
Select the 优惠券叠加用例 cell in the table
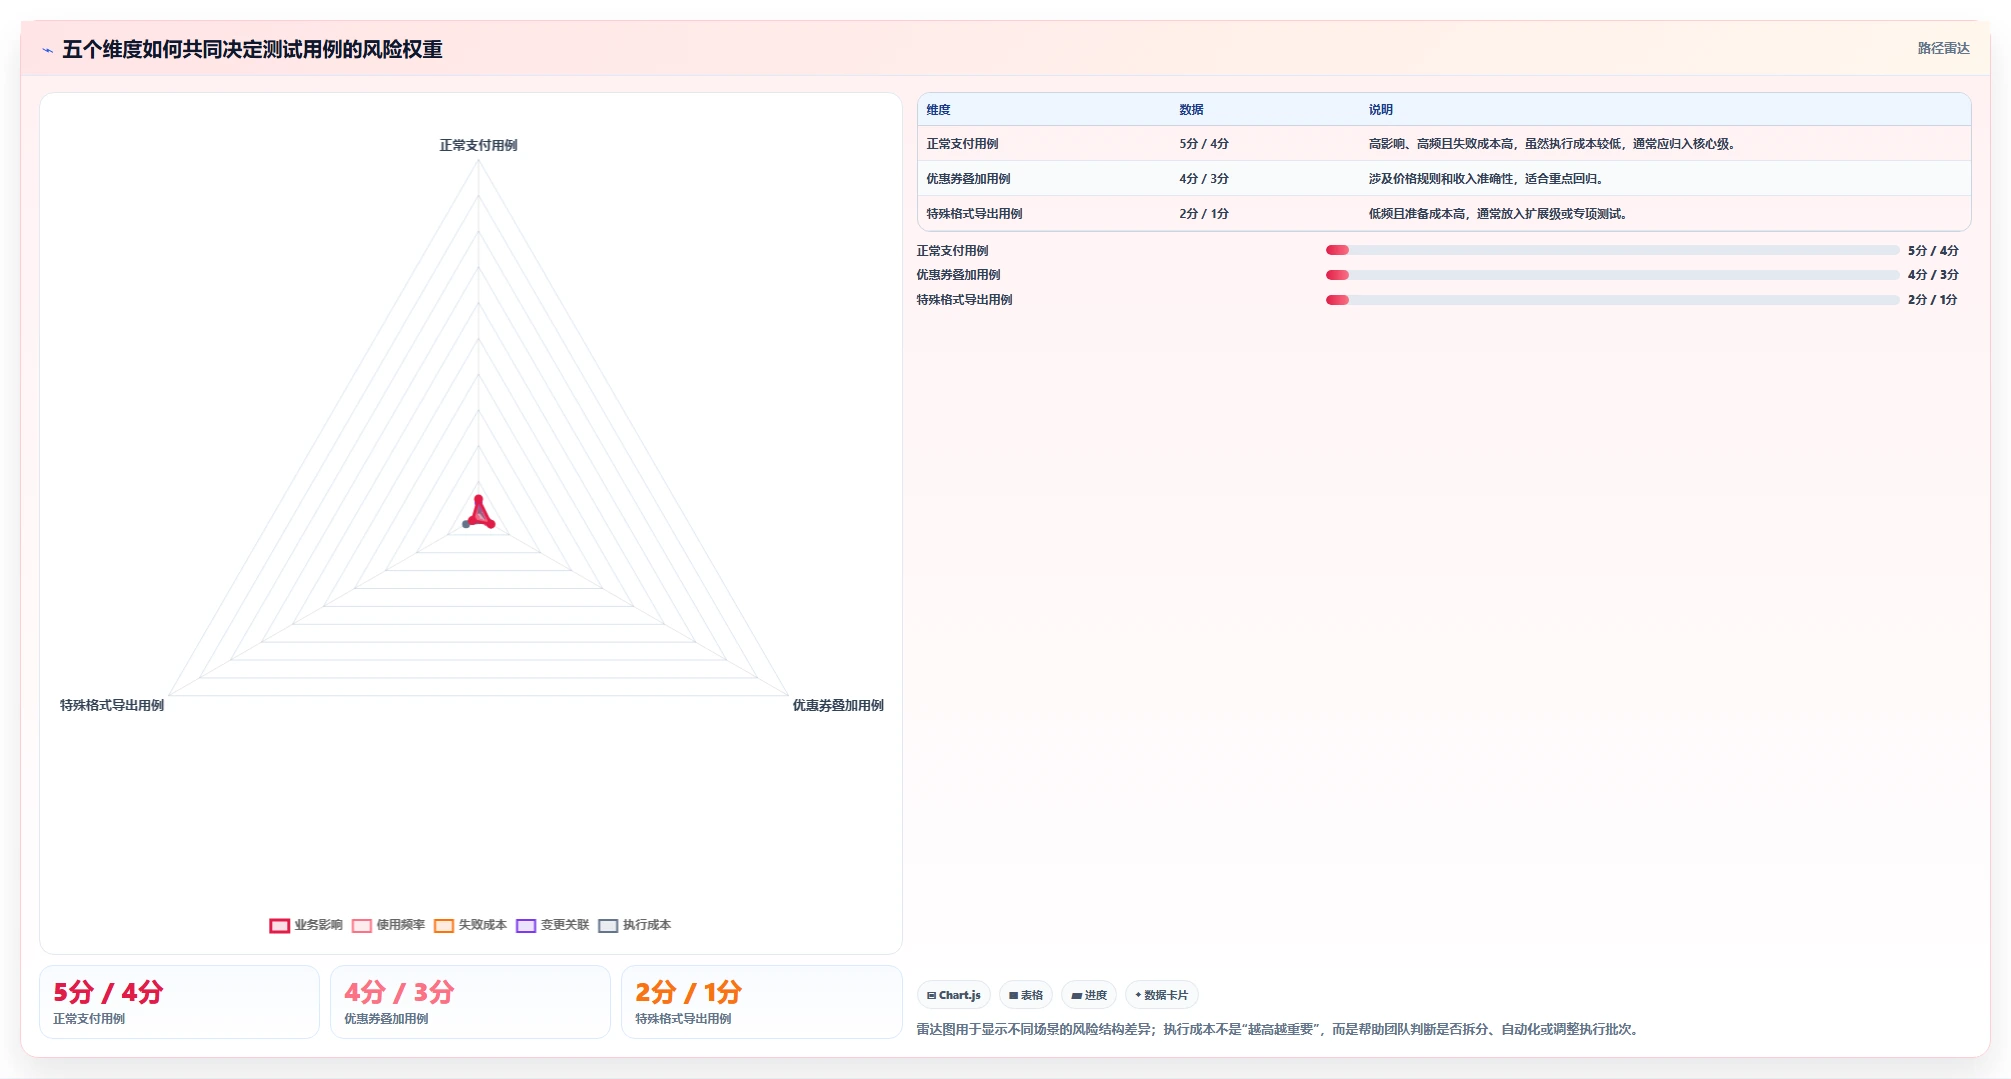point(968,179)
